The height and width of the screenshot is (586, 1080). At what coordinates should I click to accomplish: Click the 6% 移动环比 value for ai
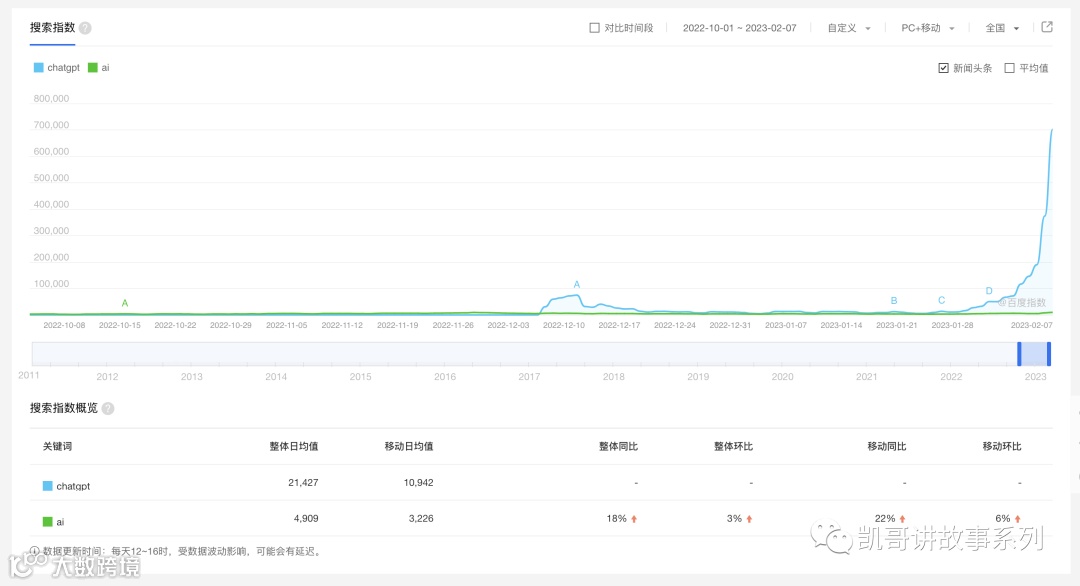point(1003,519)
